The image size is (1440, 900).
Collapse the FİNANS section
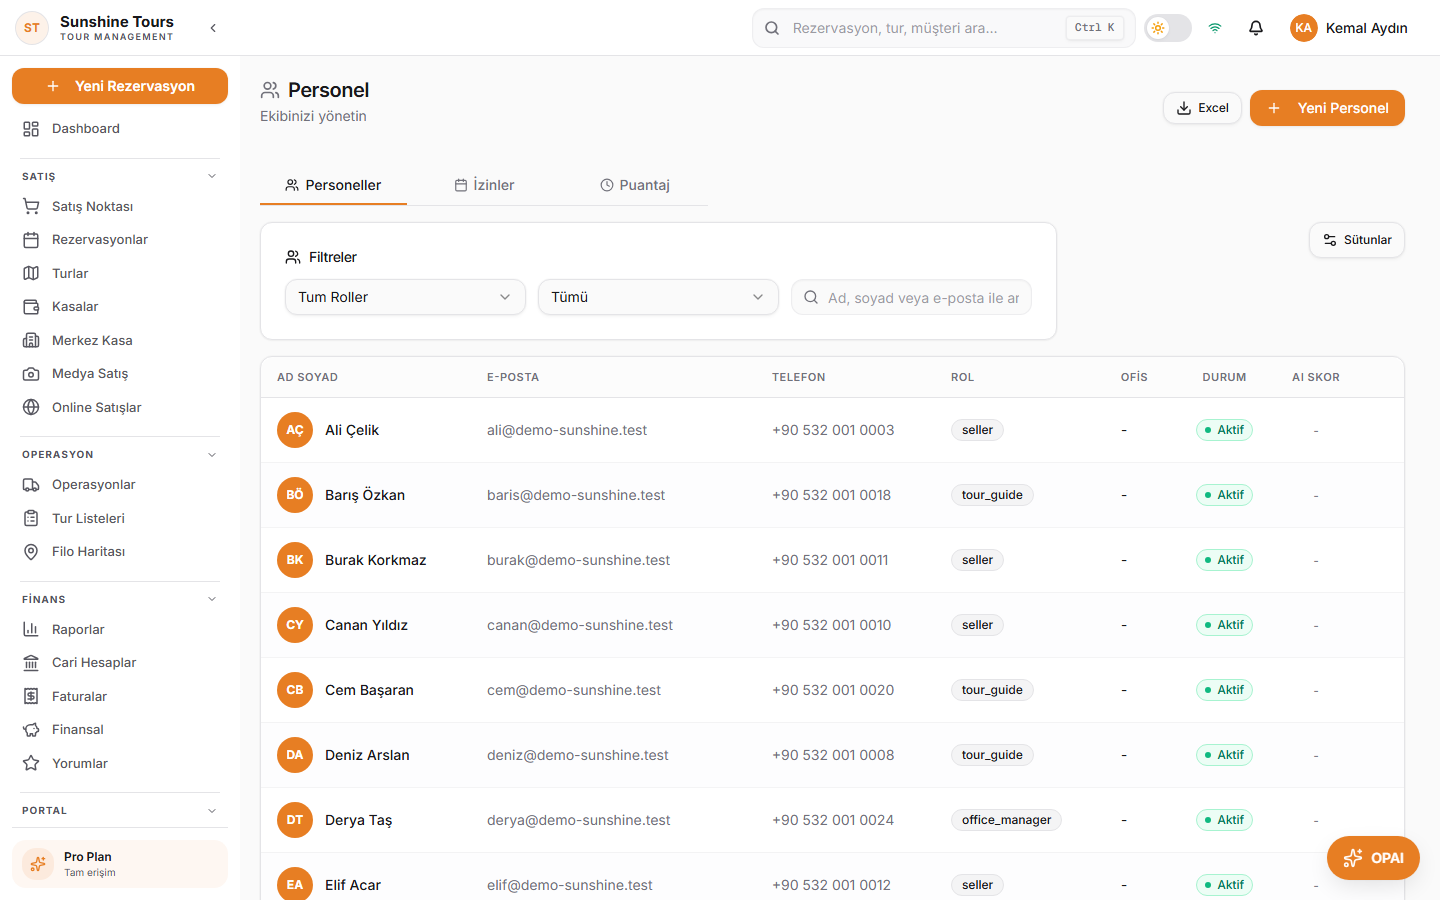click(x=212, y=599)
